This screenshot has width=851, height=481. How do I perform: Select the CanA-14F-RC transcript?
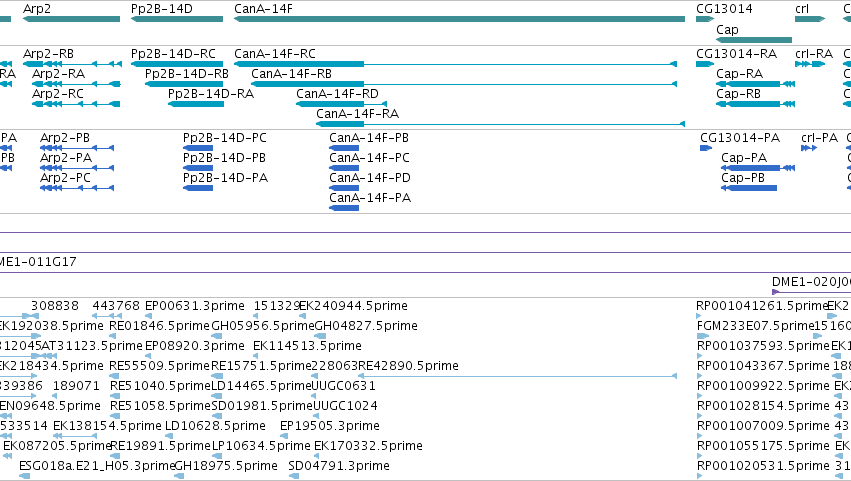(x=455, y=64)
